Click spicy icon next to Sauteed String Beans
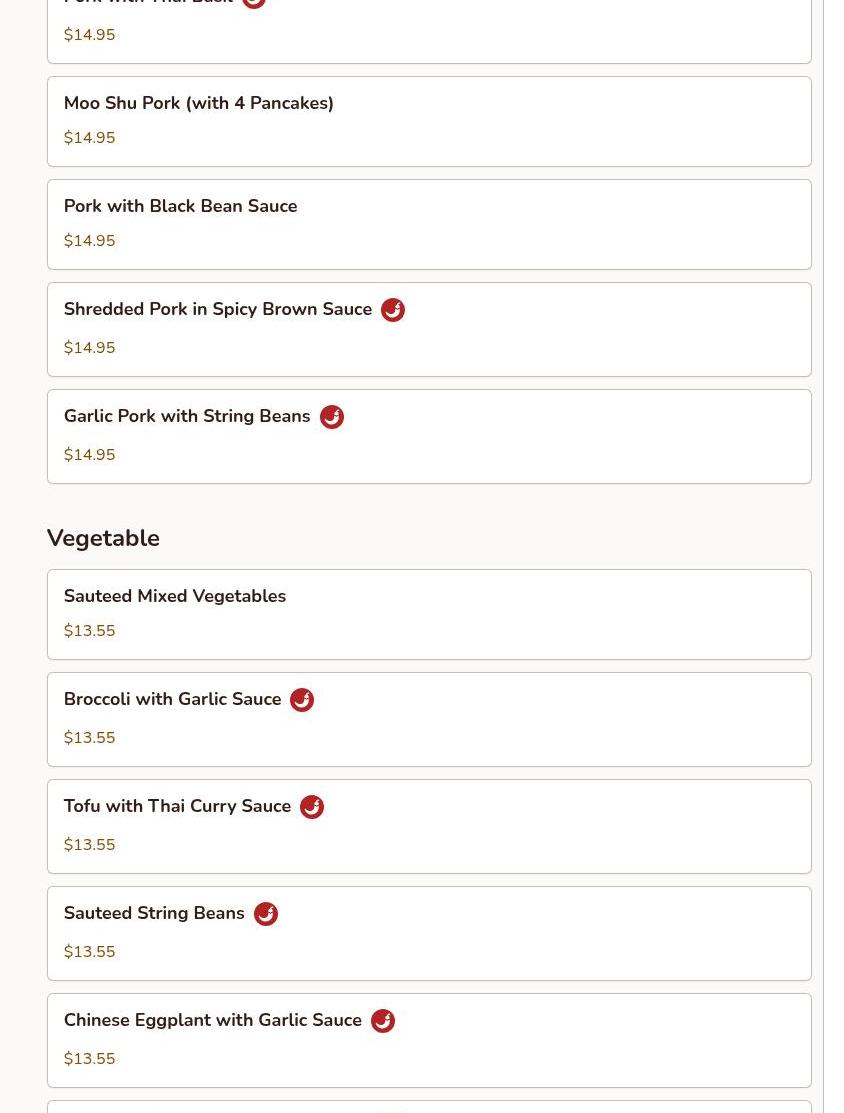 click(x=266, y=914)
